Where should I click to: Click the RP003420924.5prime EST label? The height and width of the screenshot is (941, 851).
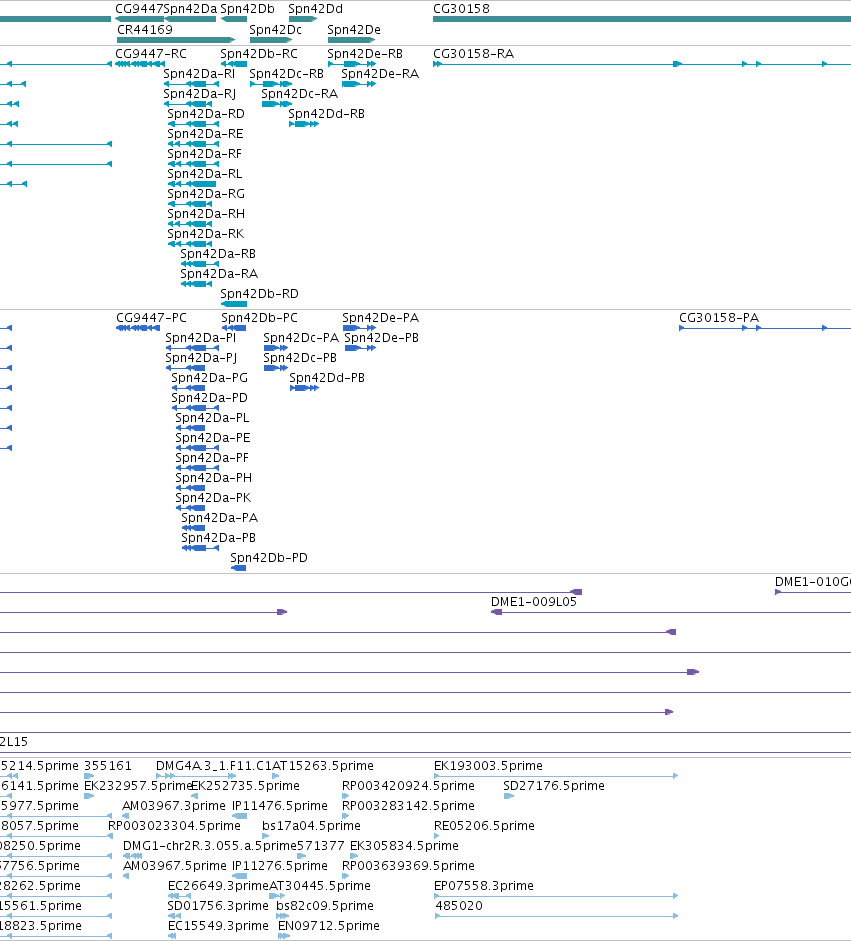(x=408, y=786)
